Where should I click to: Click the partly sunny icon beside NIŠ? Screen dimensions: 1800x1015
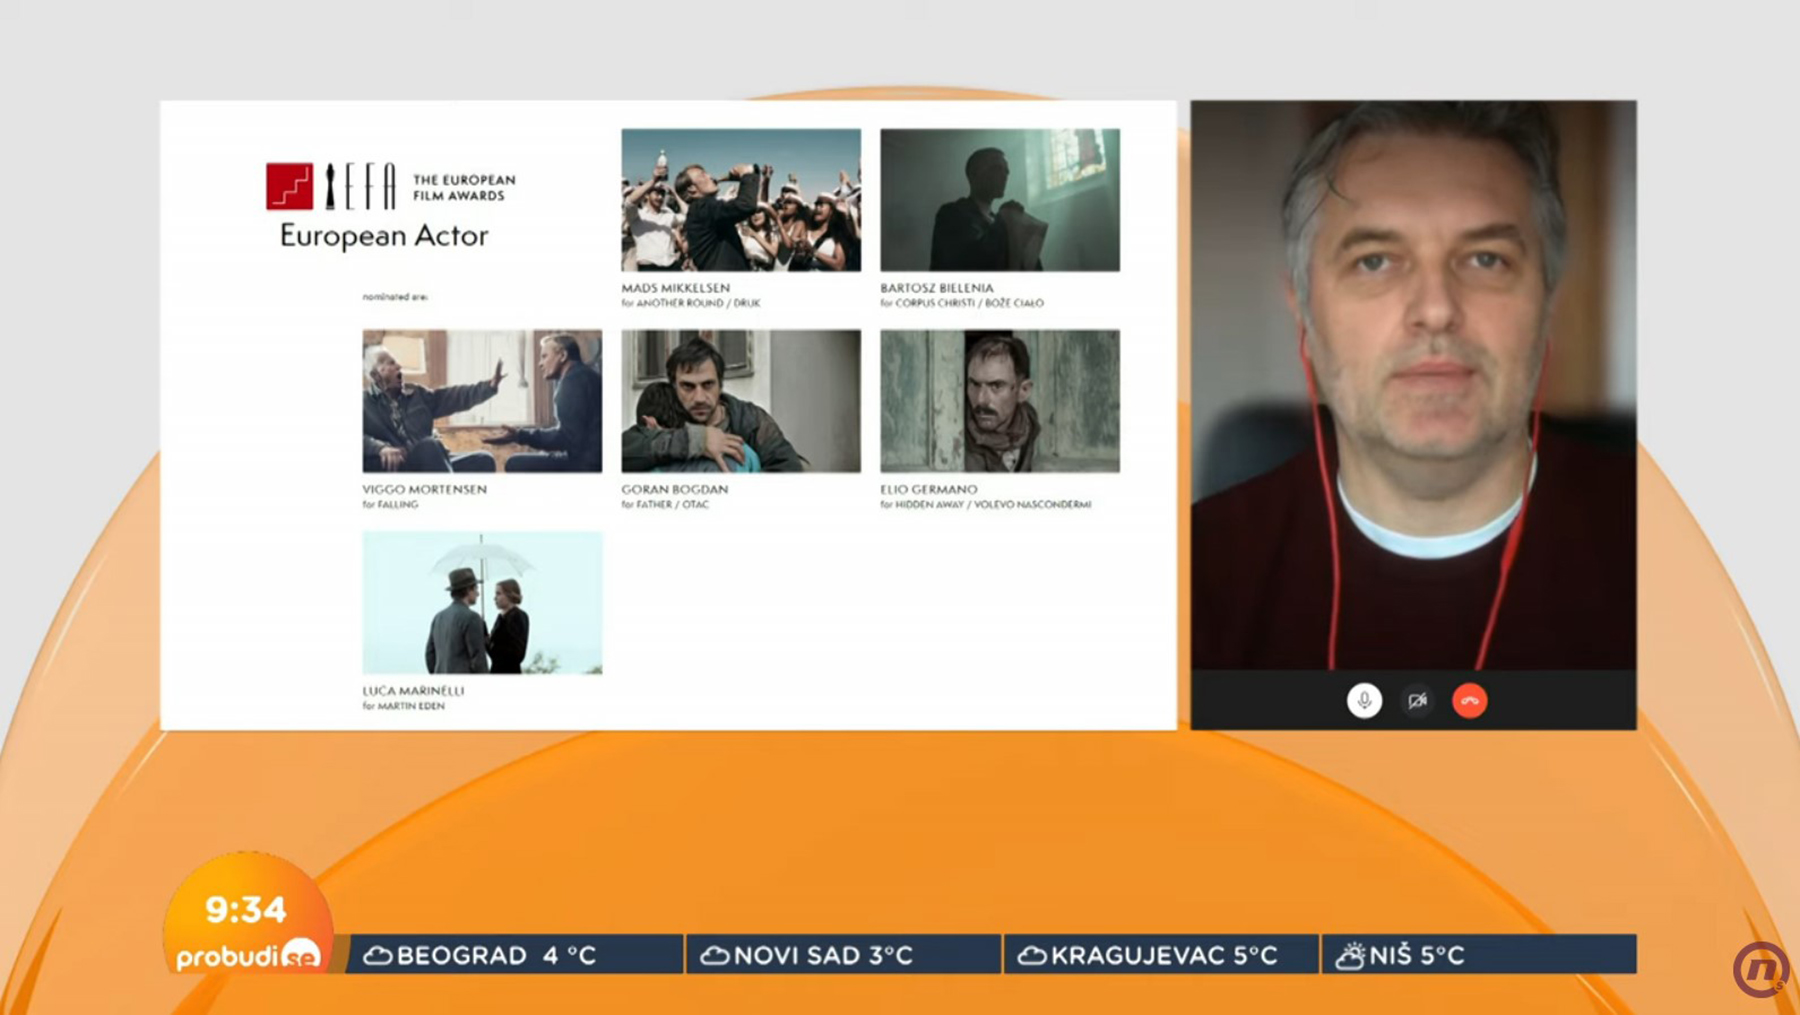tap(1350, 955)
